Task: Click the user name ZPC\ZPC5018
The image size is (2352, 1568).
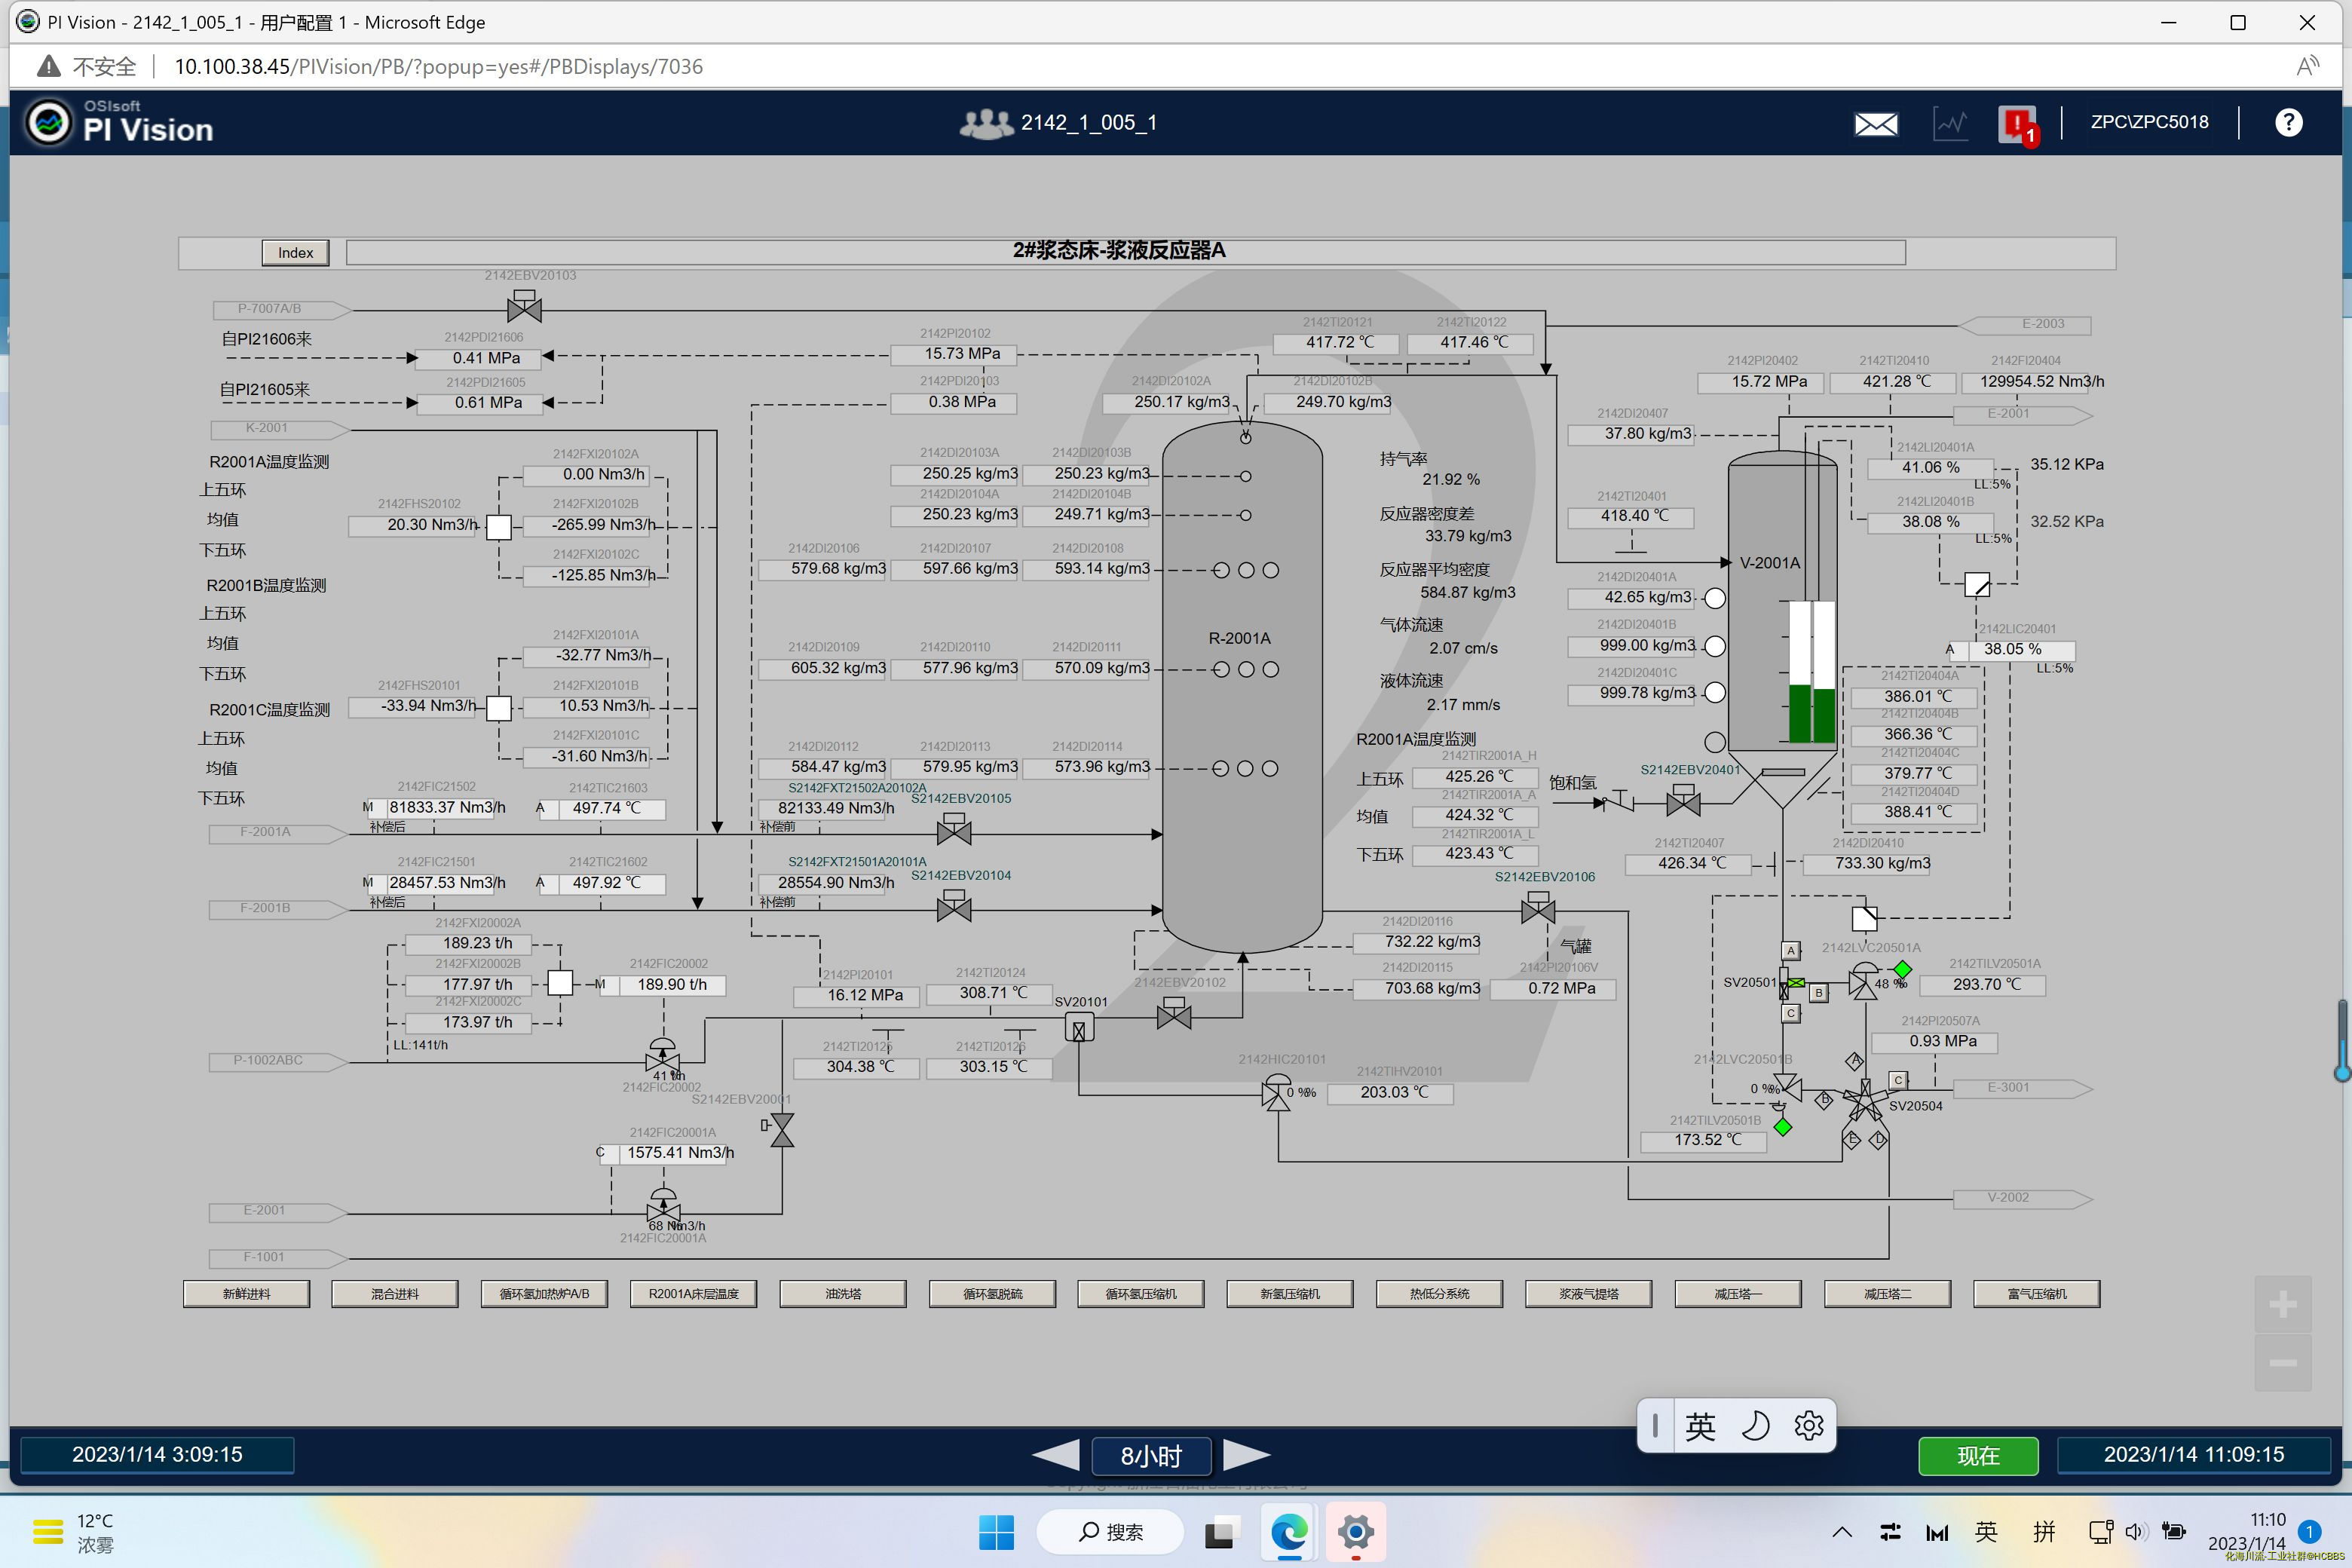Action: click(2149, 122)
